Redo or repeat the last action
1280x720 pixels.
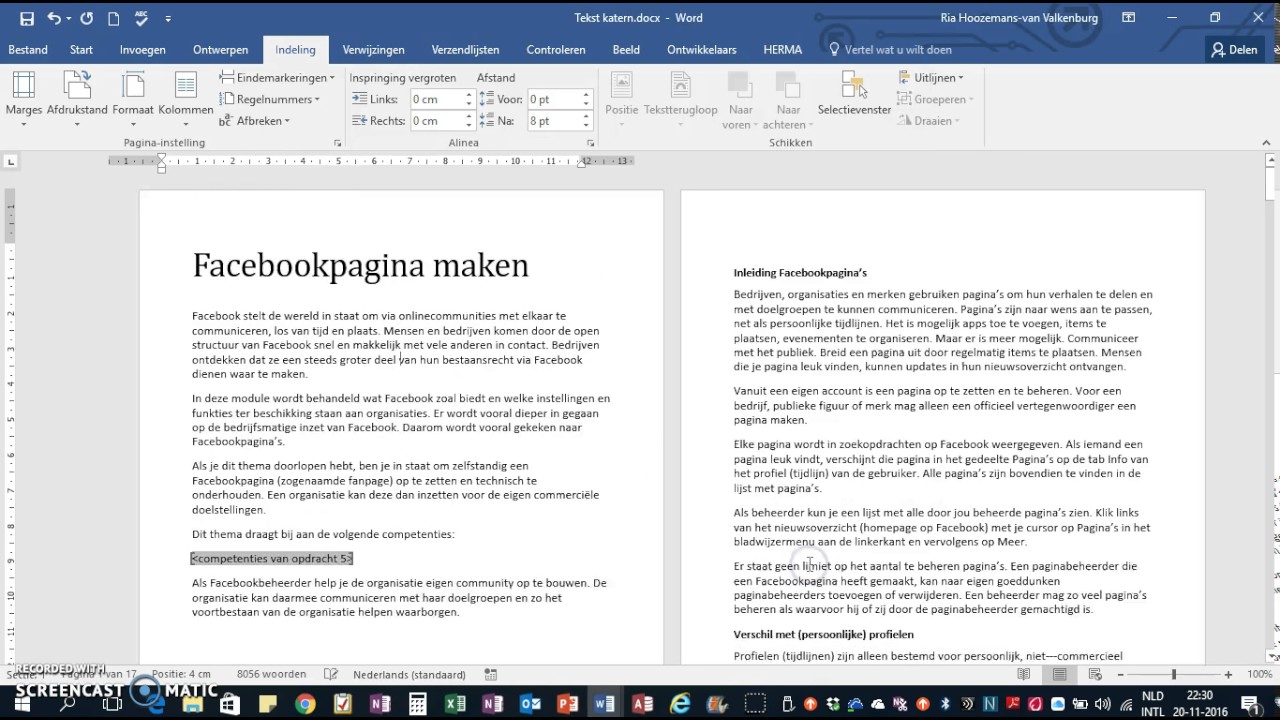coord(86,18)
